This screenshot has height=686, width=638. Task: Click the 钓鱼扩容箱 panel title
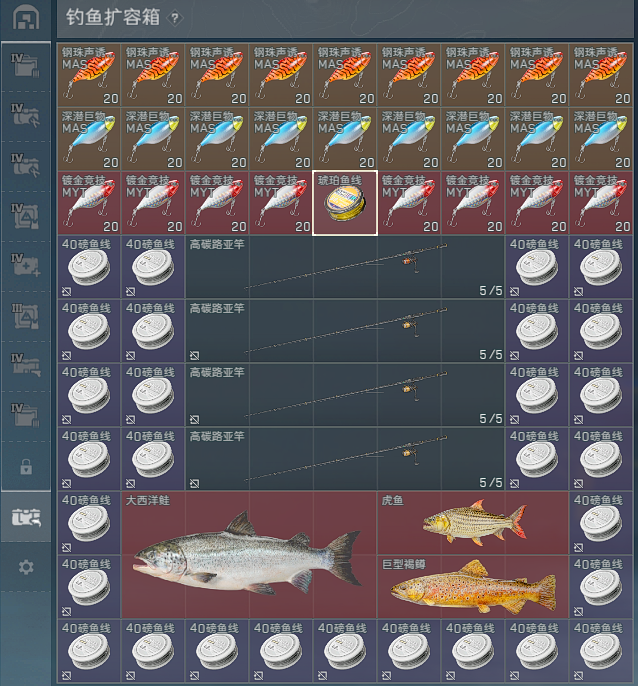click(x=113, y=18)
